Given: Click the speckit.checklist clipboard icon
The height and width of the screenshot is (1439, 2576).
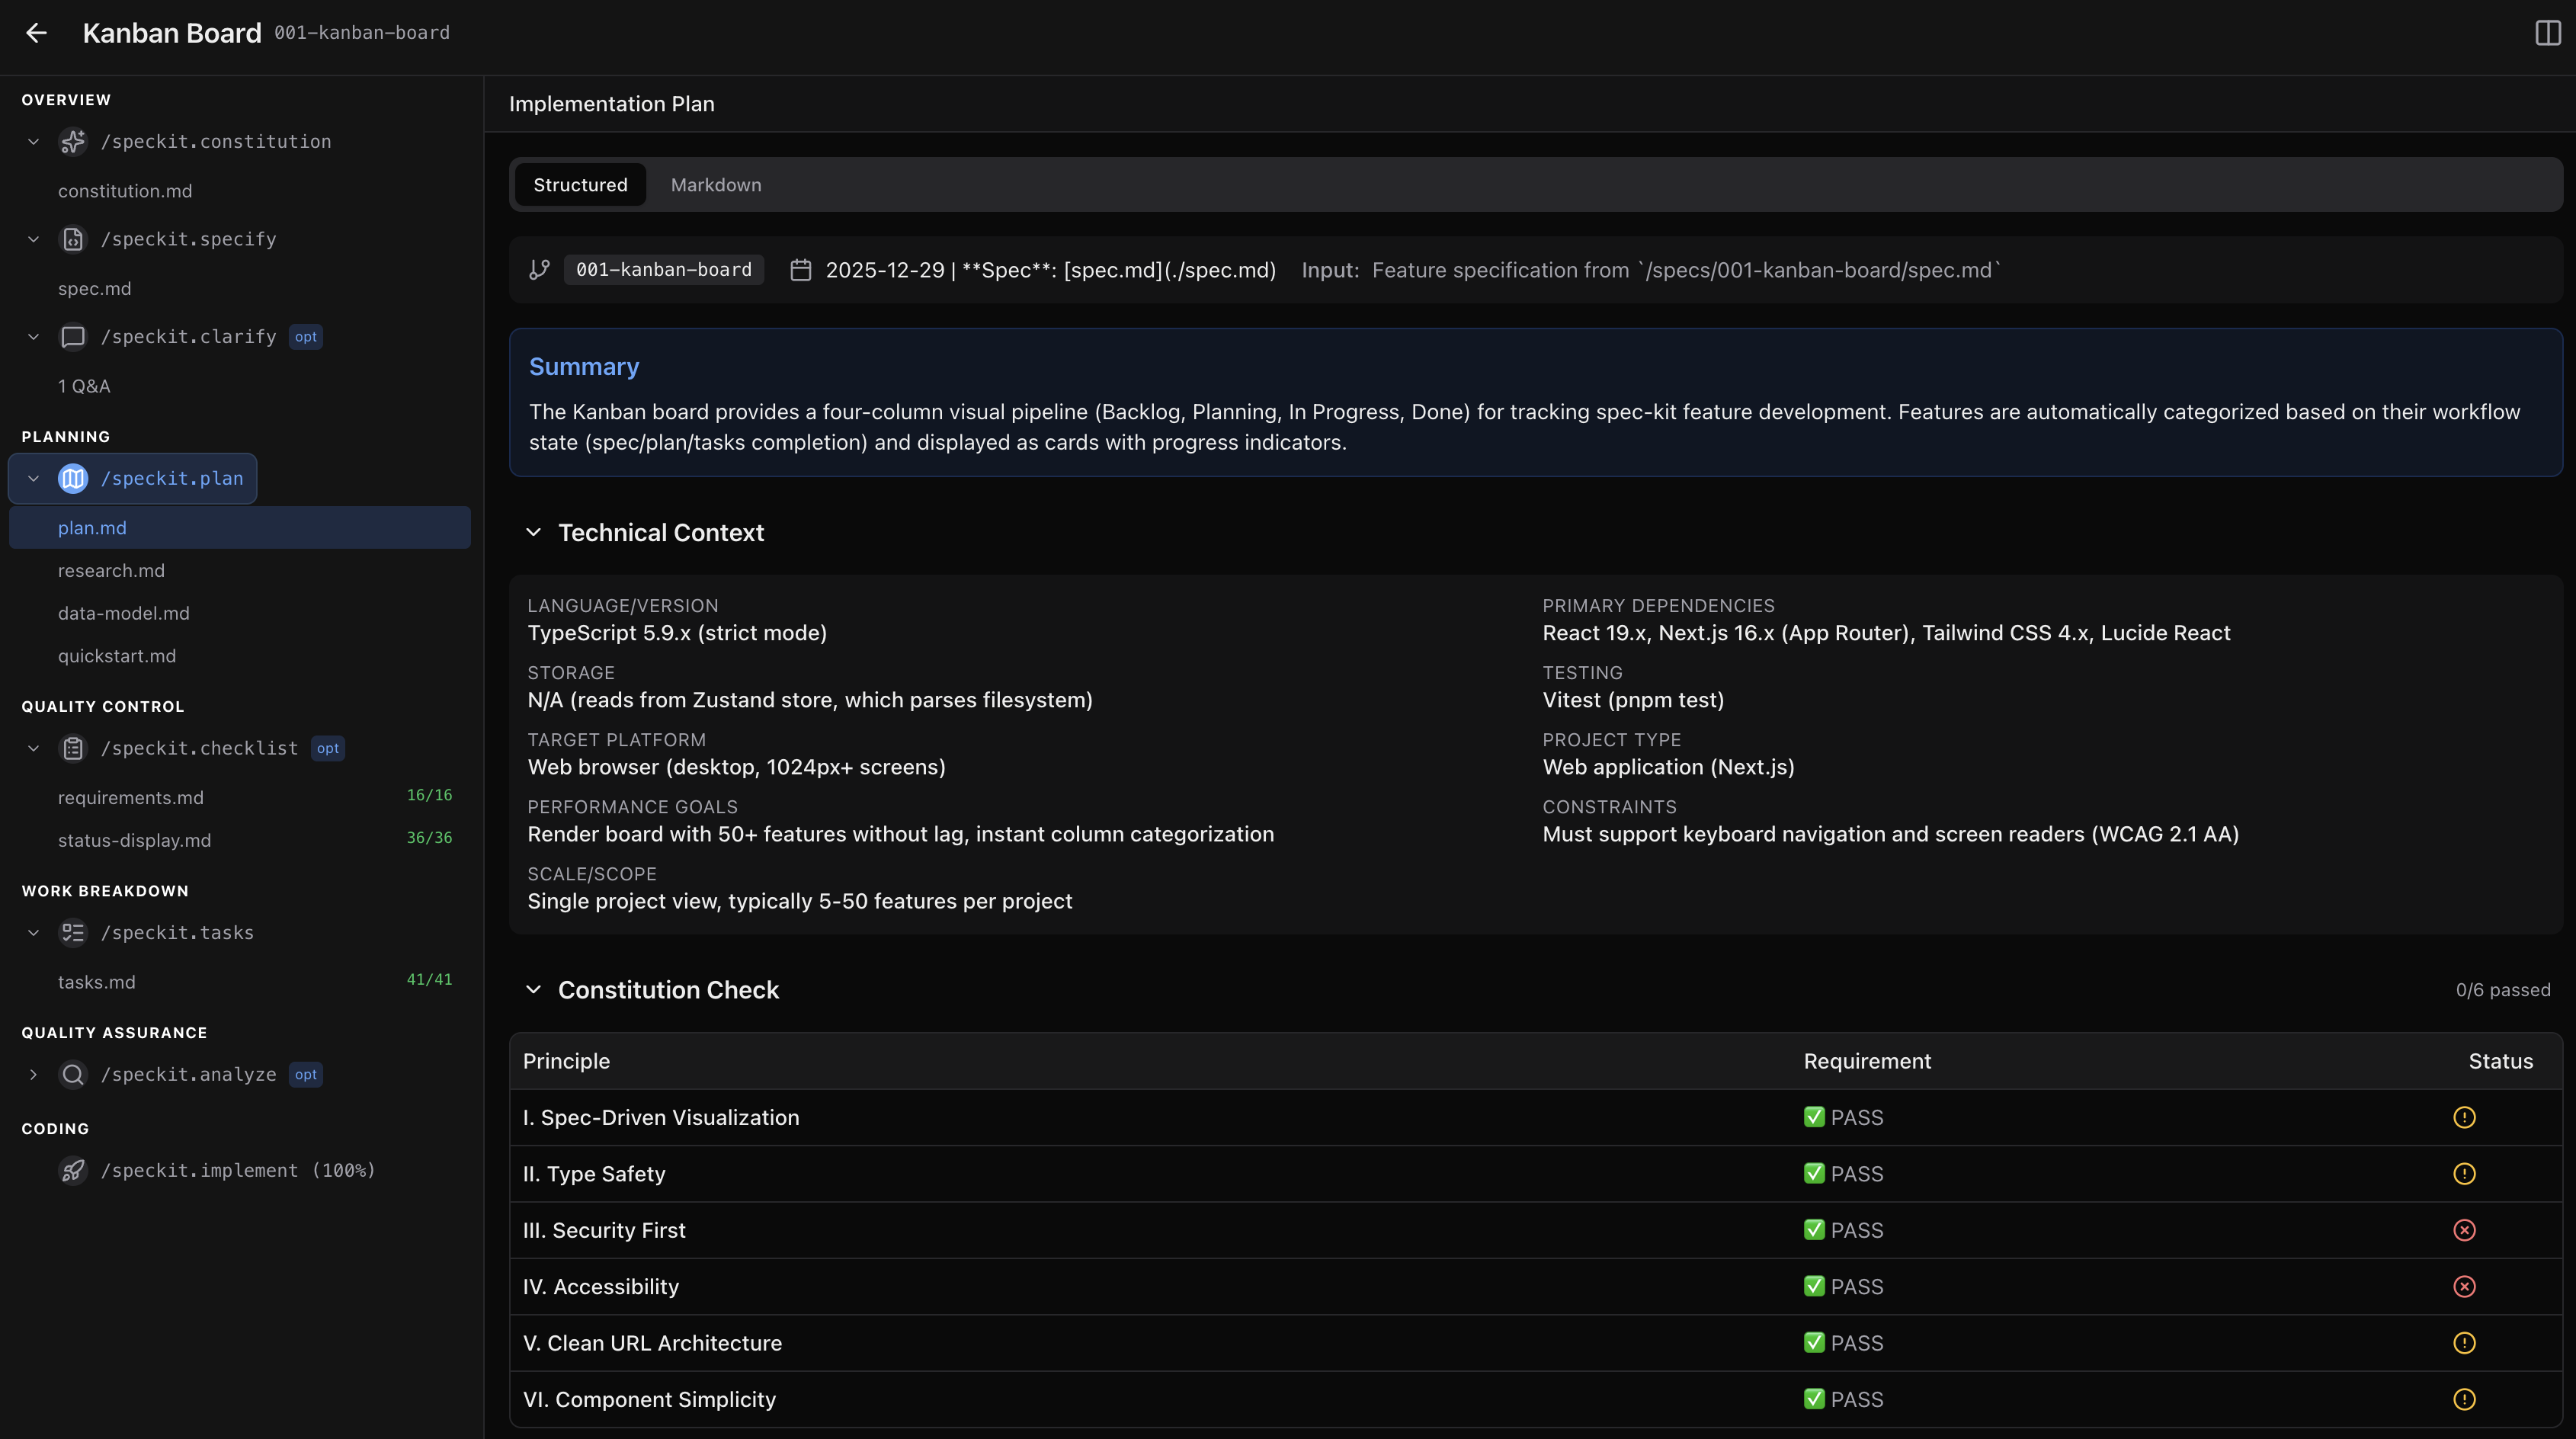Looking at the screenshot, I should [73, 748].
